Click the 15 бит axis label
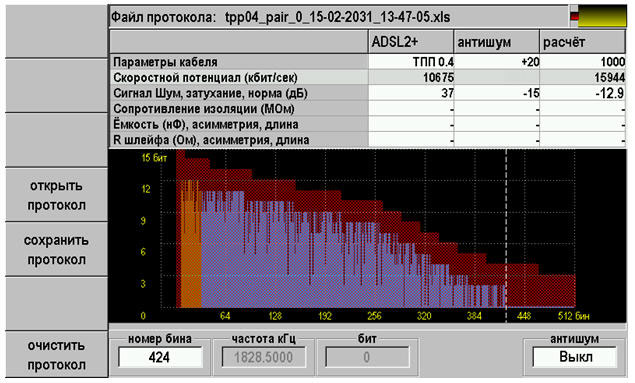 pos(154,158)
